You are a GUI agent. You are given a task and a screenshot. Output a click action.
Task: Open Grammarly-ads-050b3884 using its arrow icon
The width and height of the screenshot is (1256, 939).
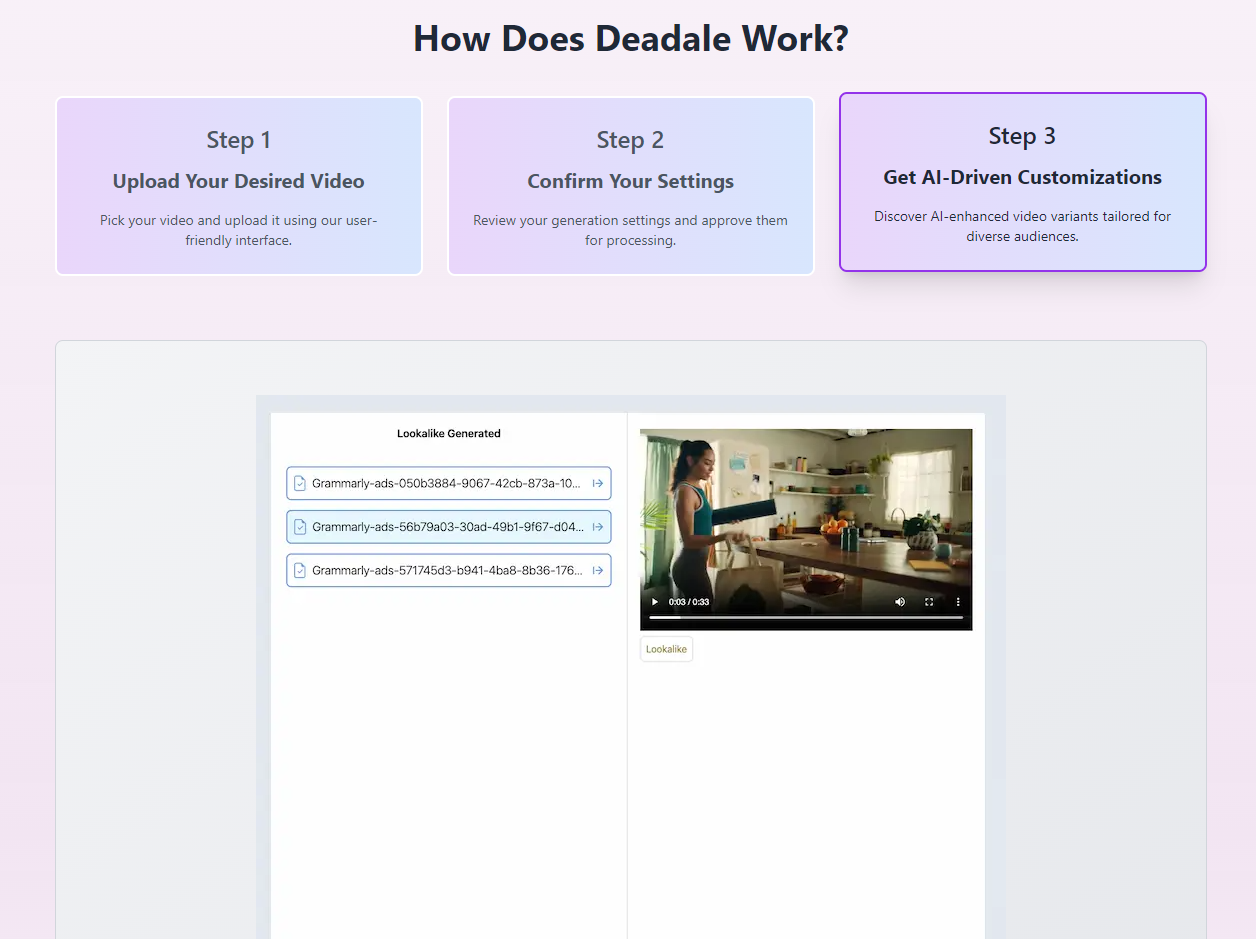pyautogui.click(x=598, y=483)
